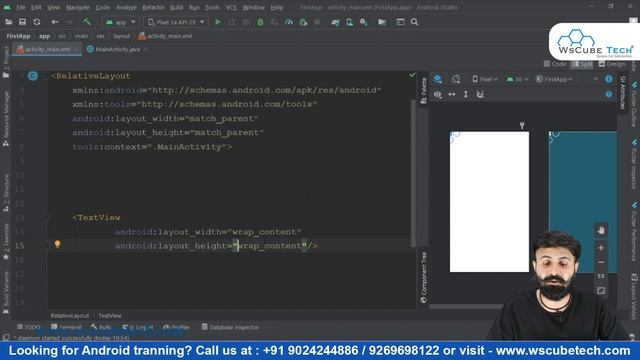Open the Tools menu

coord(212,7)
